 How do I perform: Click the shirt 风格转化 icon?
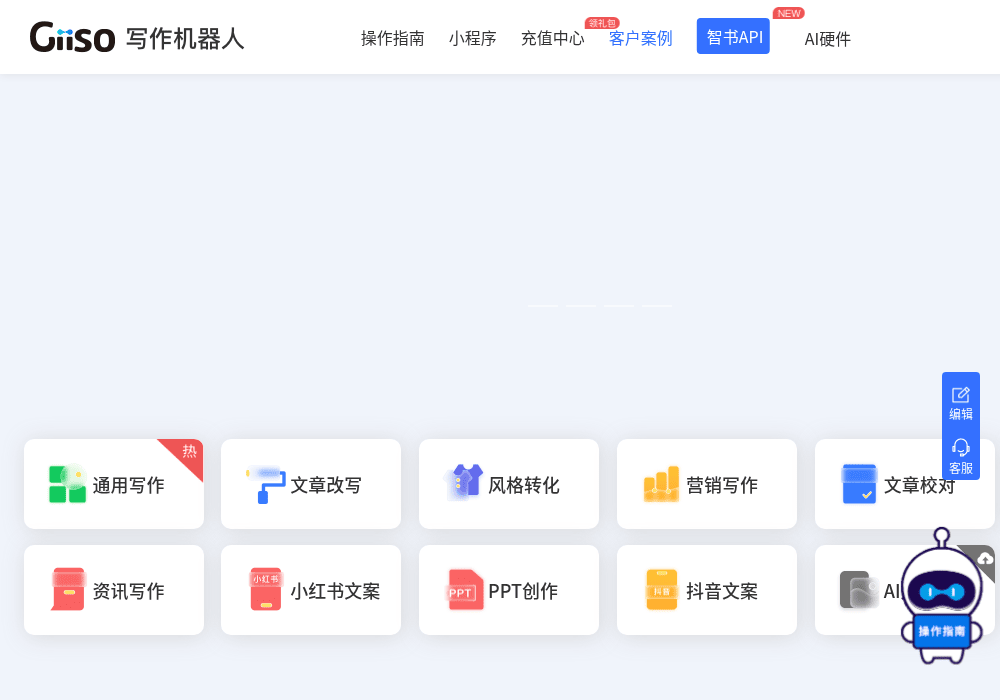463,482
